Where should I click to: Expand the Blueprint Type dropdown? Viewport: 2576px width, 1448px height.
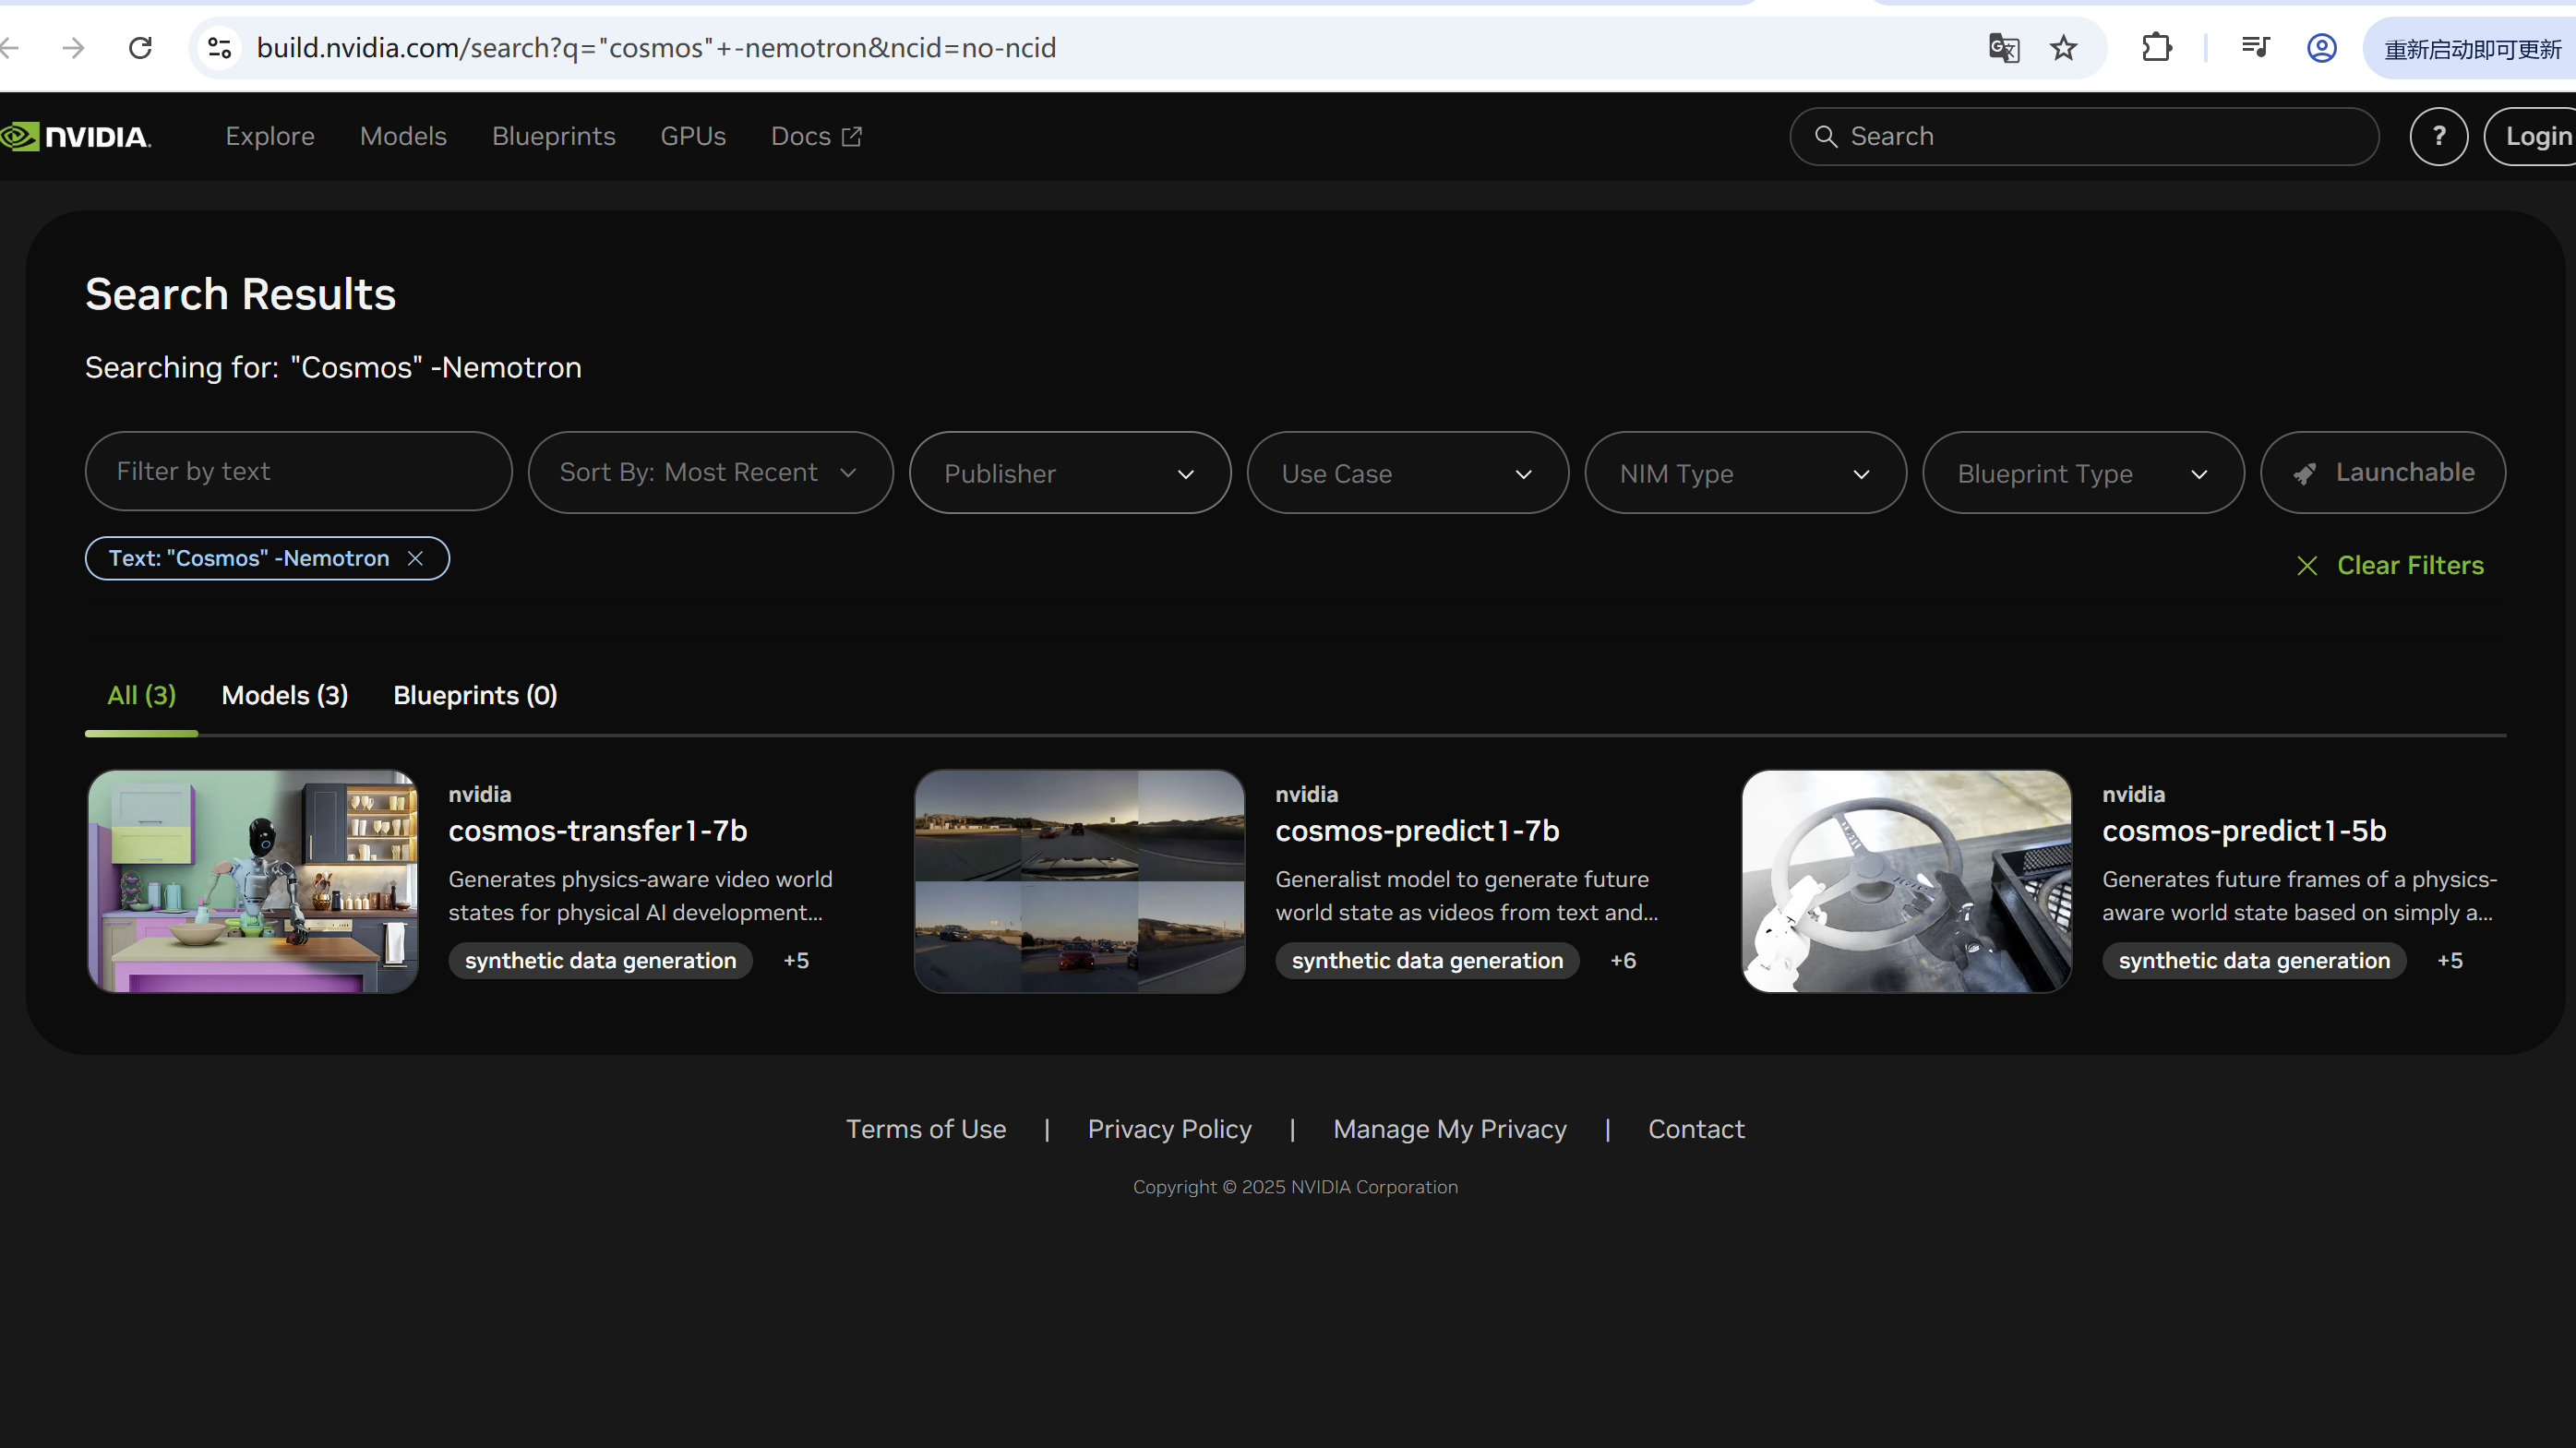[2084, 472]
